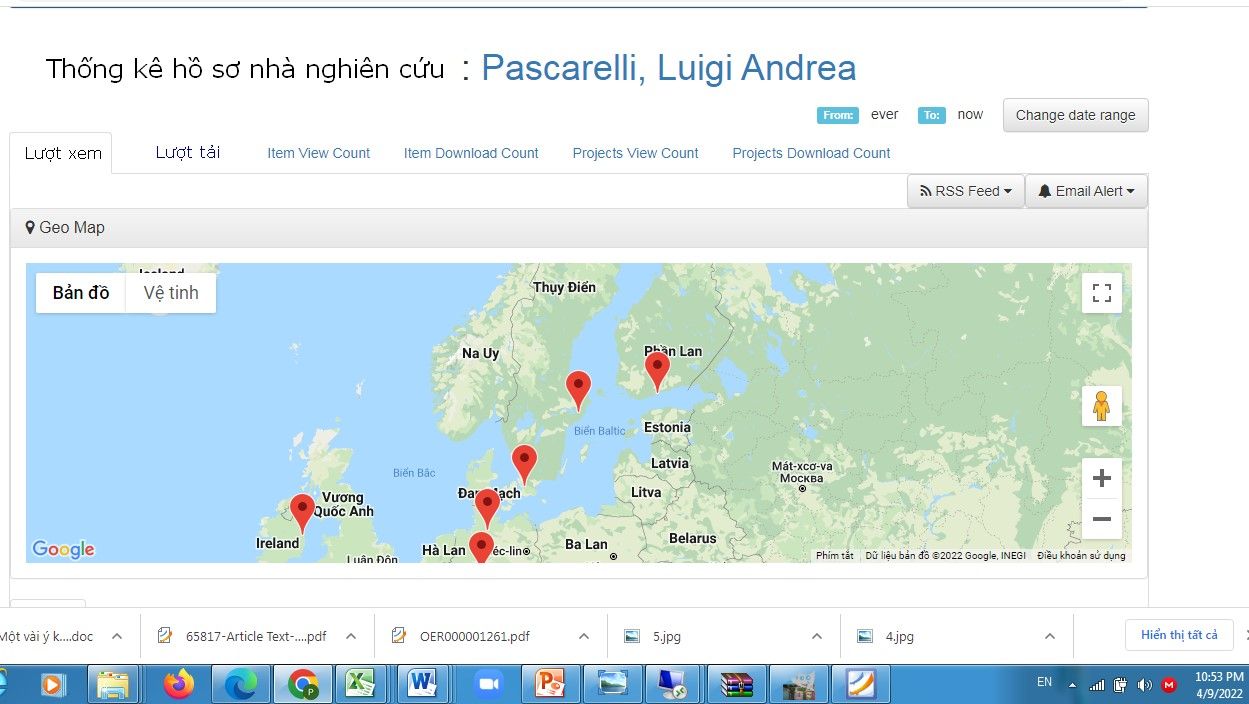Select the marker on Sweden's east coast
The width and height of the screenshot is (1249, 704).
pyautogui.click(x=578, y=390)
